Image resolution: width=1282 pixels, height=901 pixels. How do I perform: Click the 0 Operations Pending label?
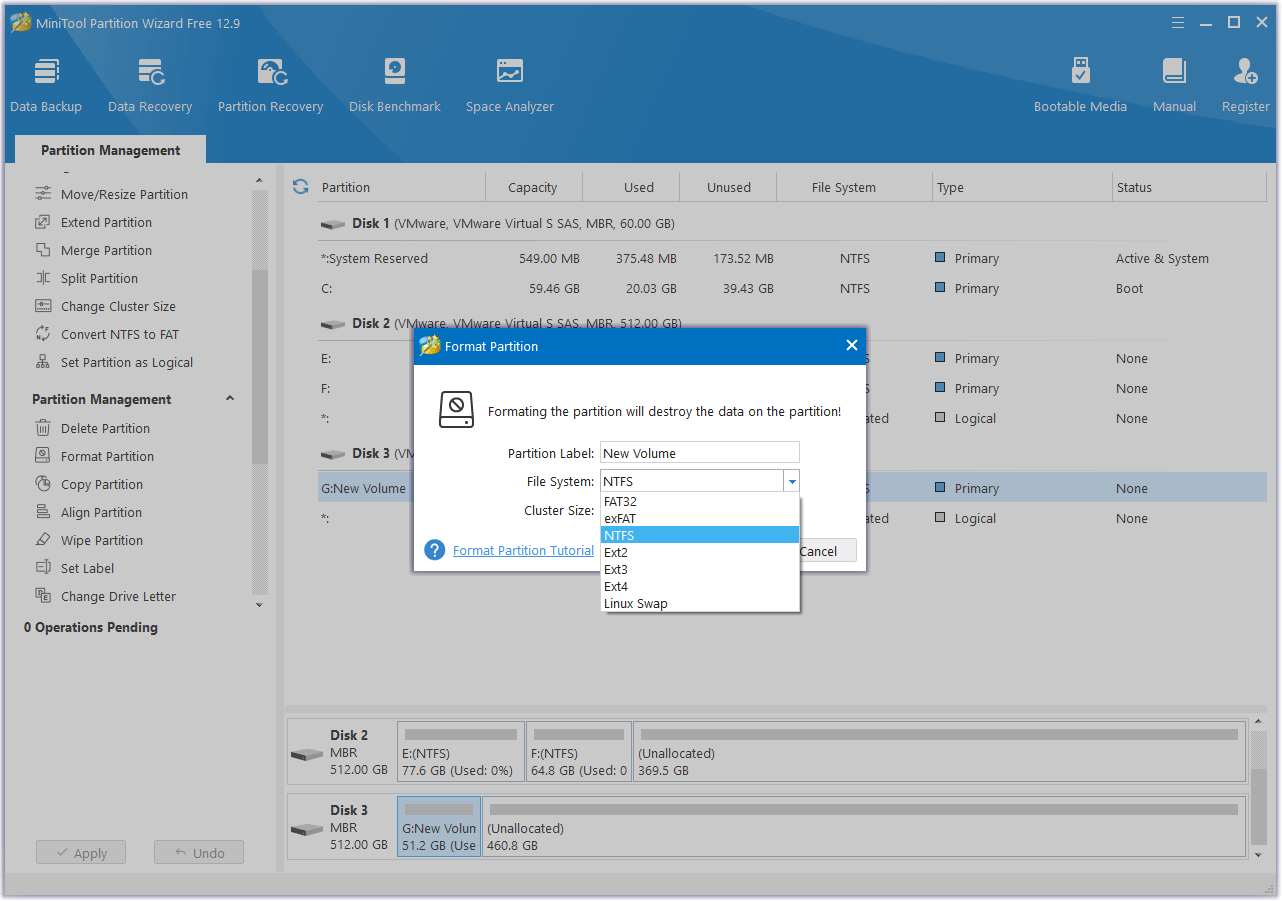tap(91, 627)
